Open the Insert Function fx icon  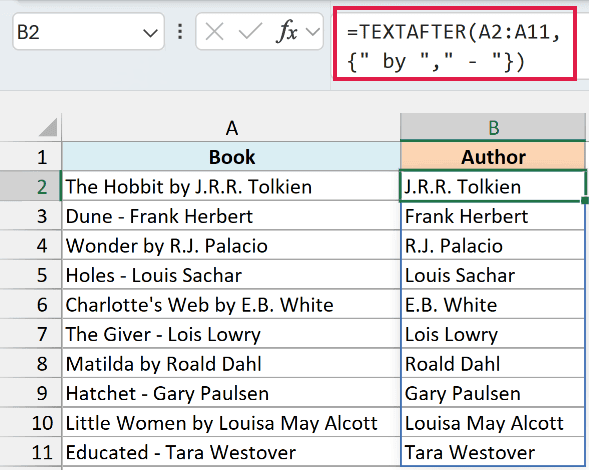(287, 32)
